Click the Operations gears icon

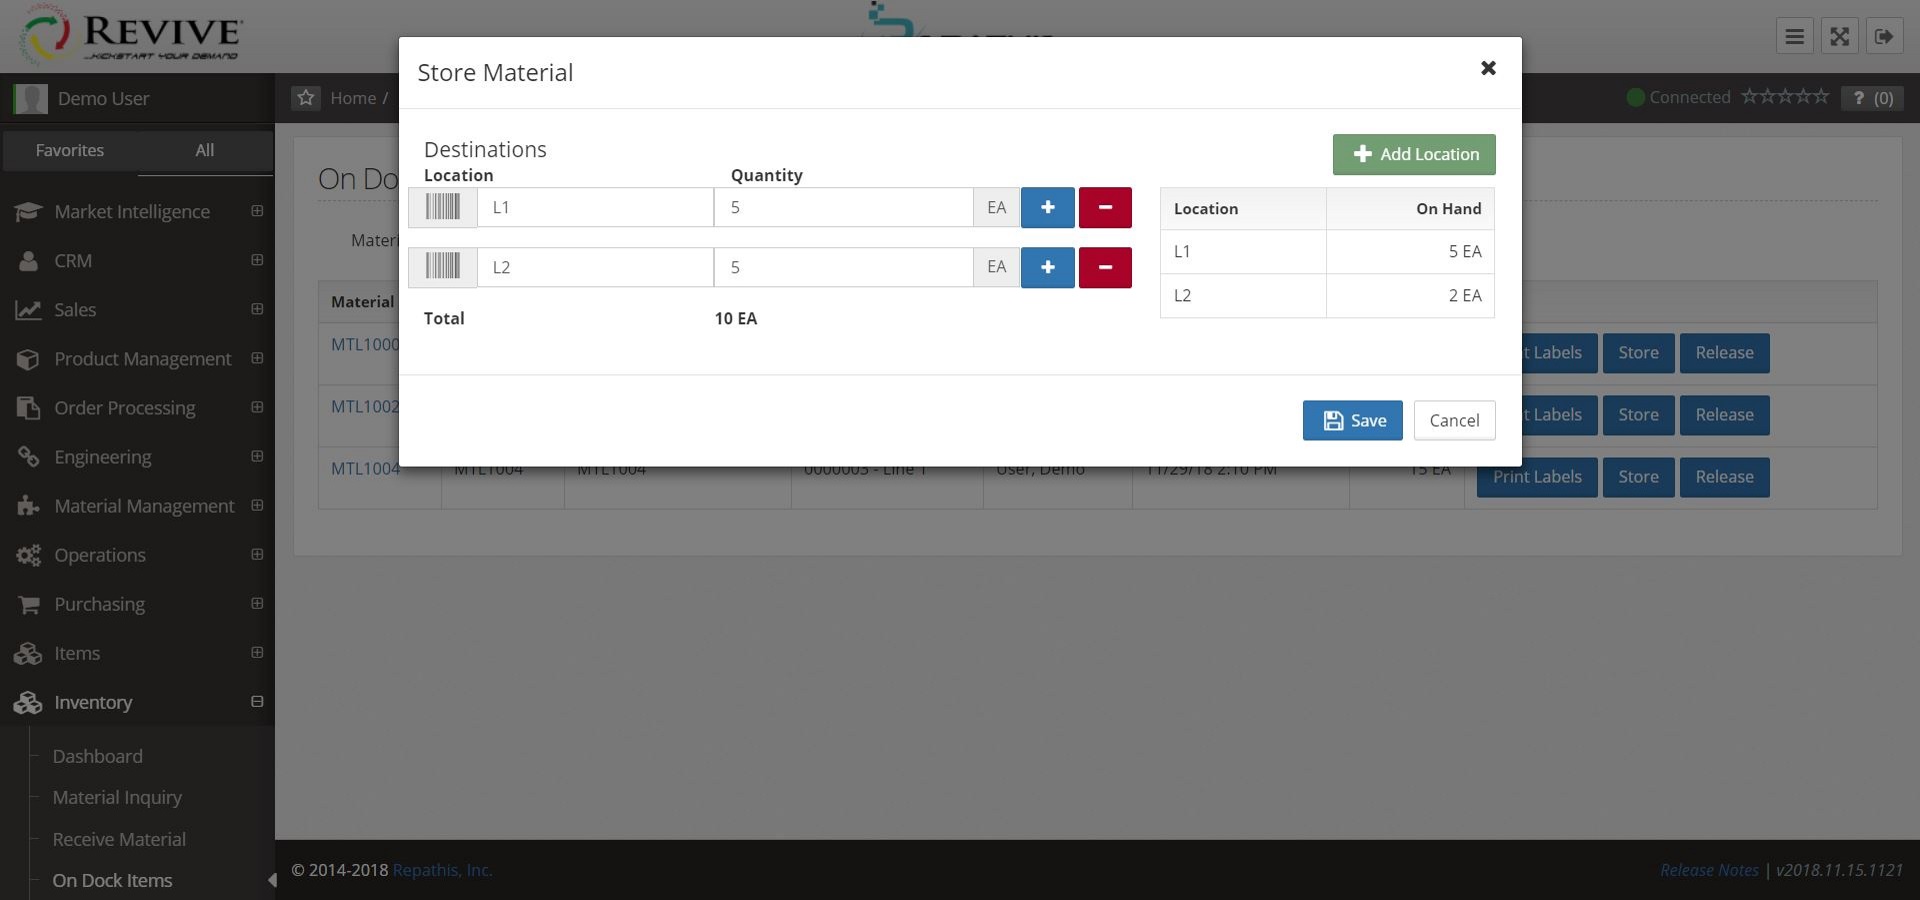pos(28,554)
